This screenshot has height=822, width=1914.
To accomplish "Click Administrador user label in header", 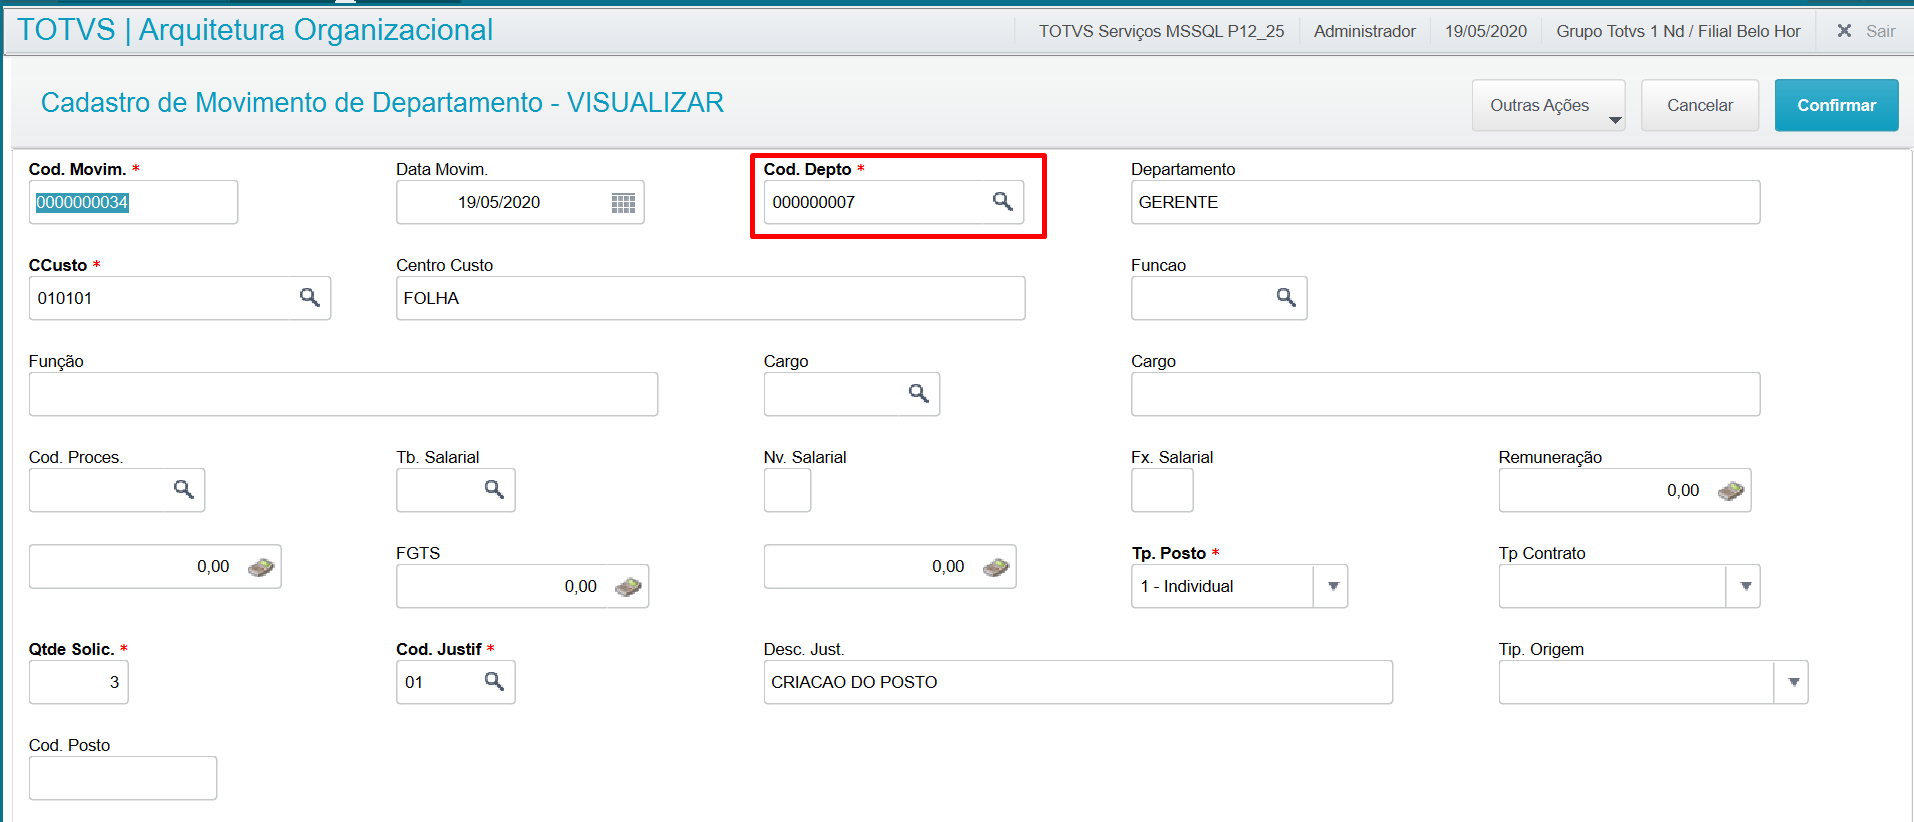I will coord(1364,31).
